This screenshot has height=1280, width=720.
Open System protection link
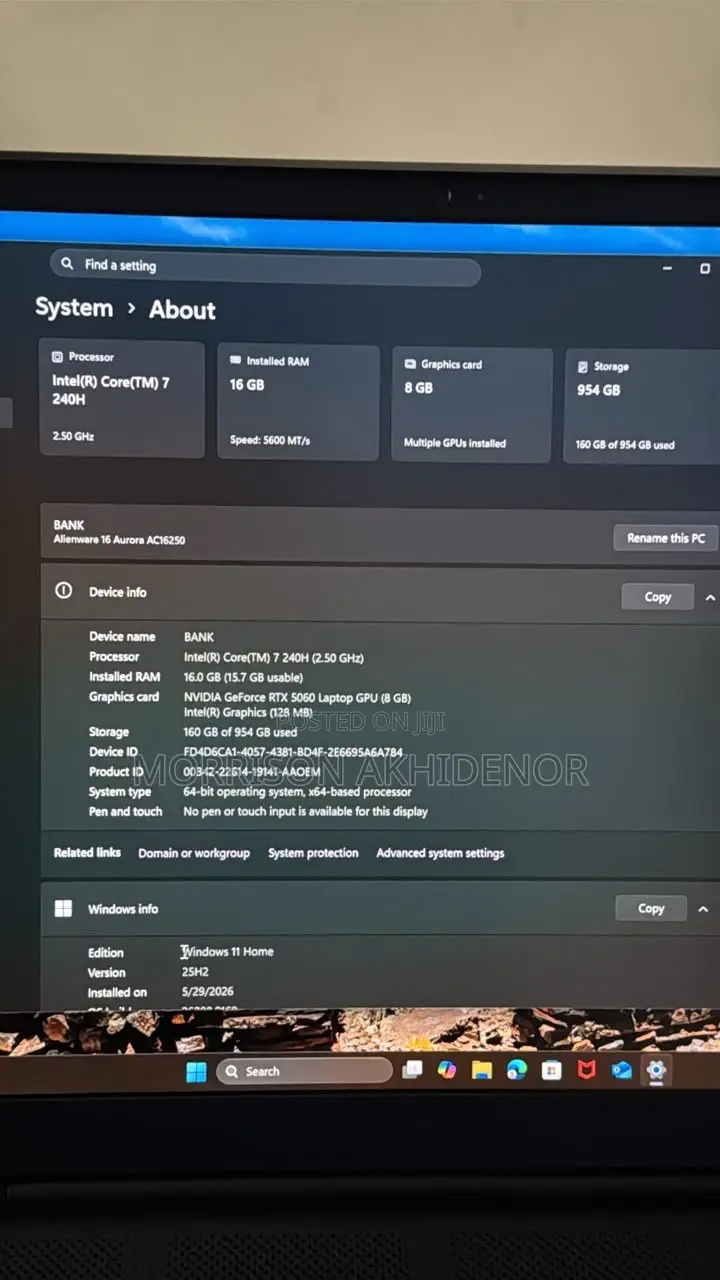point(313,853)
